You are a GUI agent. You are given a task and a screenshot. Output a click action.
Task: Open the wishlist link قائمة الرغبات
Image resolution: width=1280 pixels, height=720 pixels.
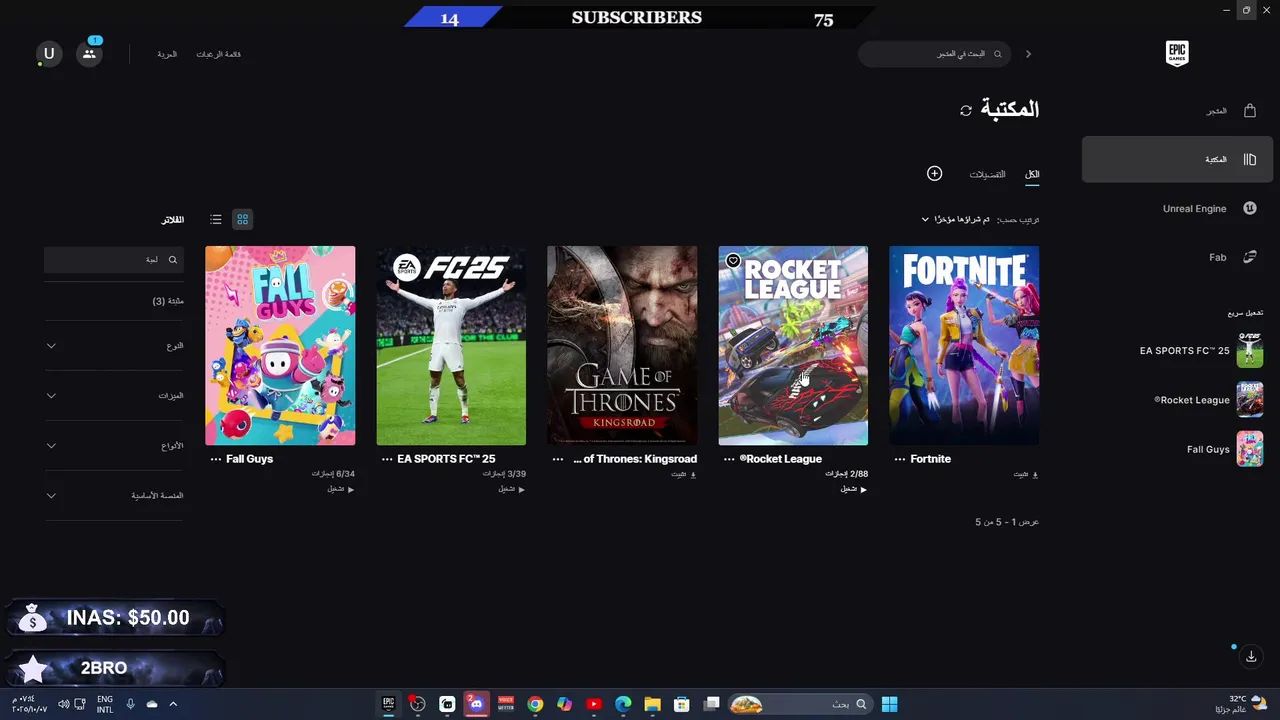coord(218,54)
